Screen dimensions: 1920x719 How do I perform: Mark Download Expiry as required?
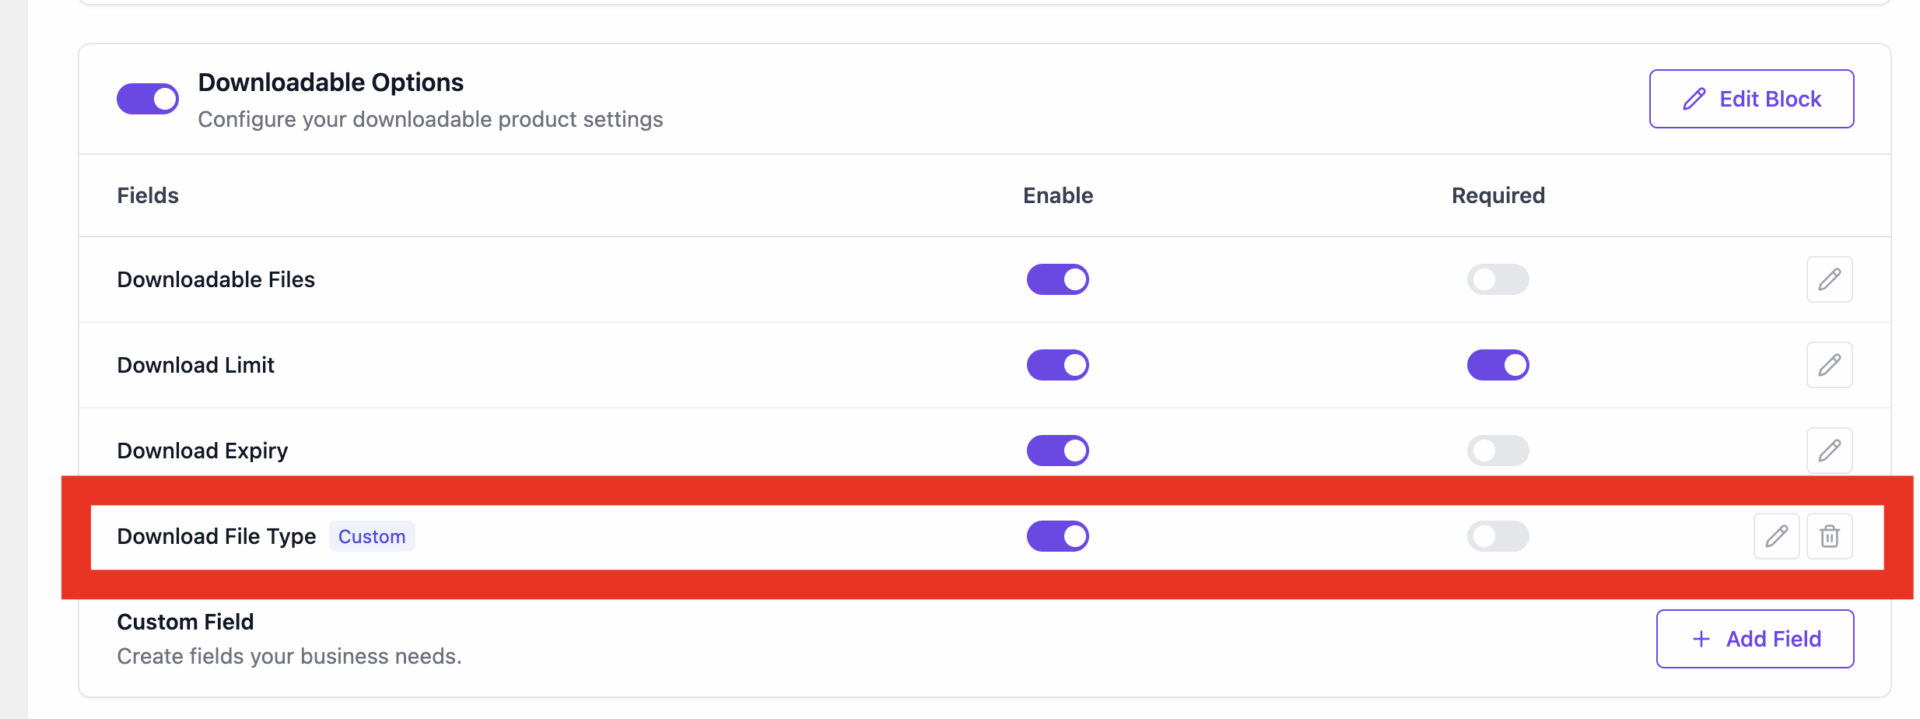tap(1497, 451)
